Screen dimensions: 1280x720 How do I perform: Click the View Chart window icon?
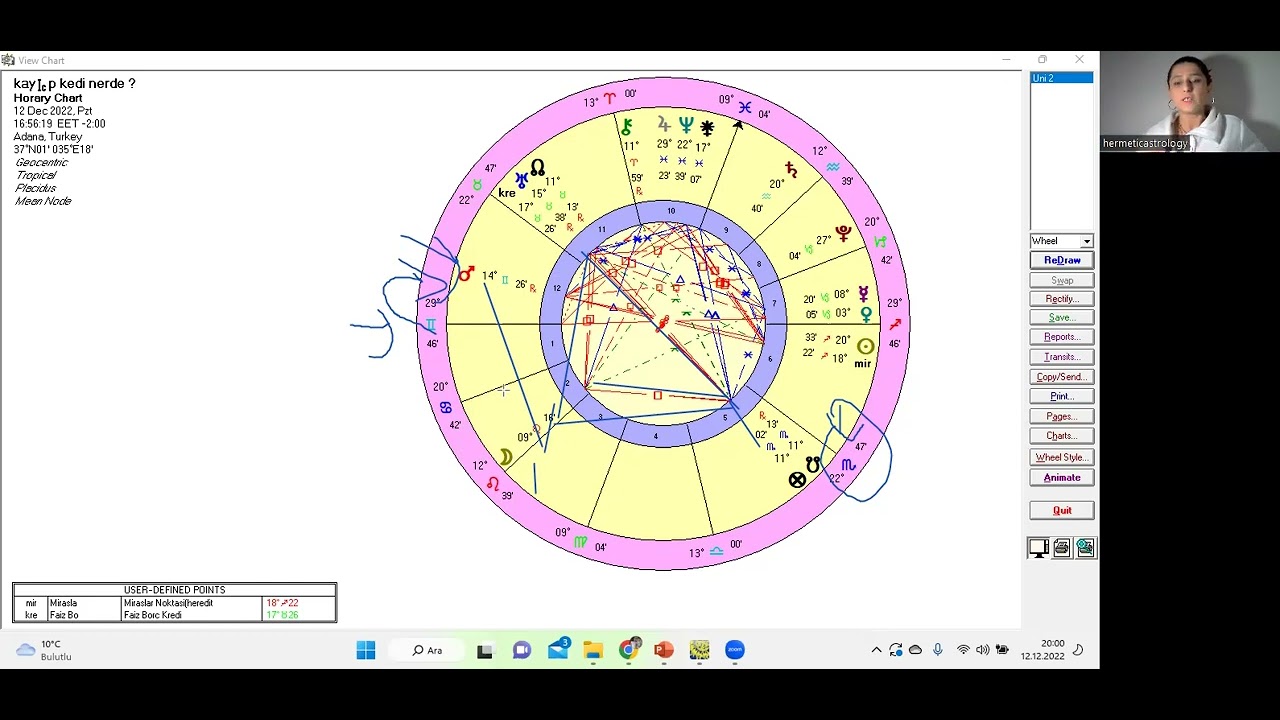[x=8, y=60]
